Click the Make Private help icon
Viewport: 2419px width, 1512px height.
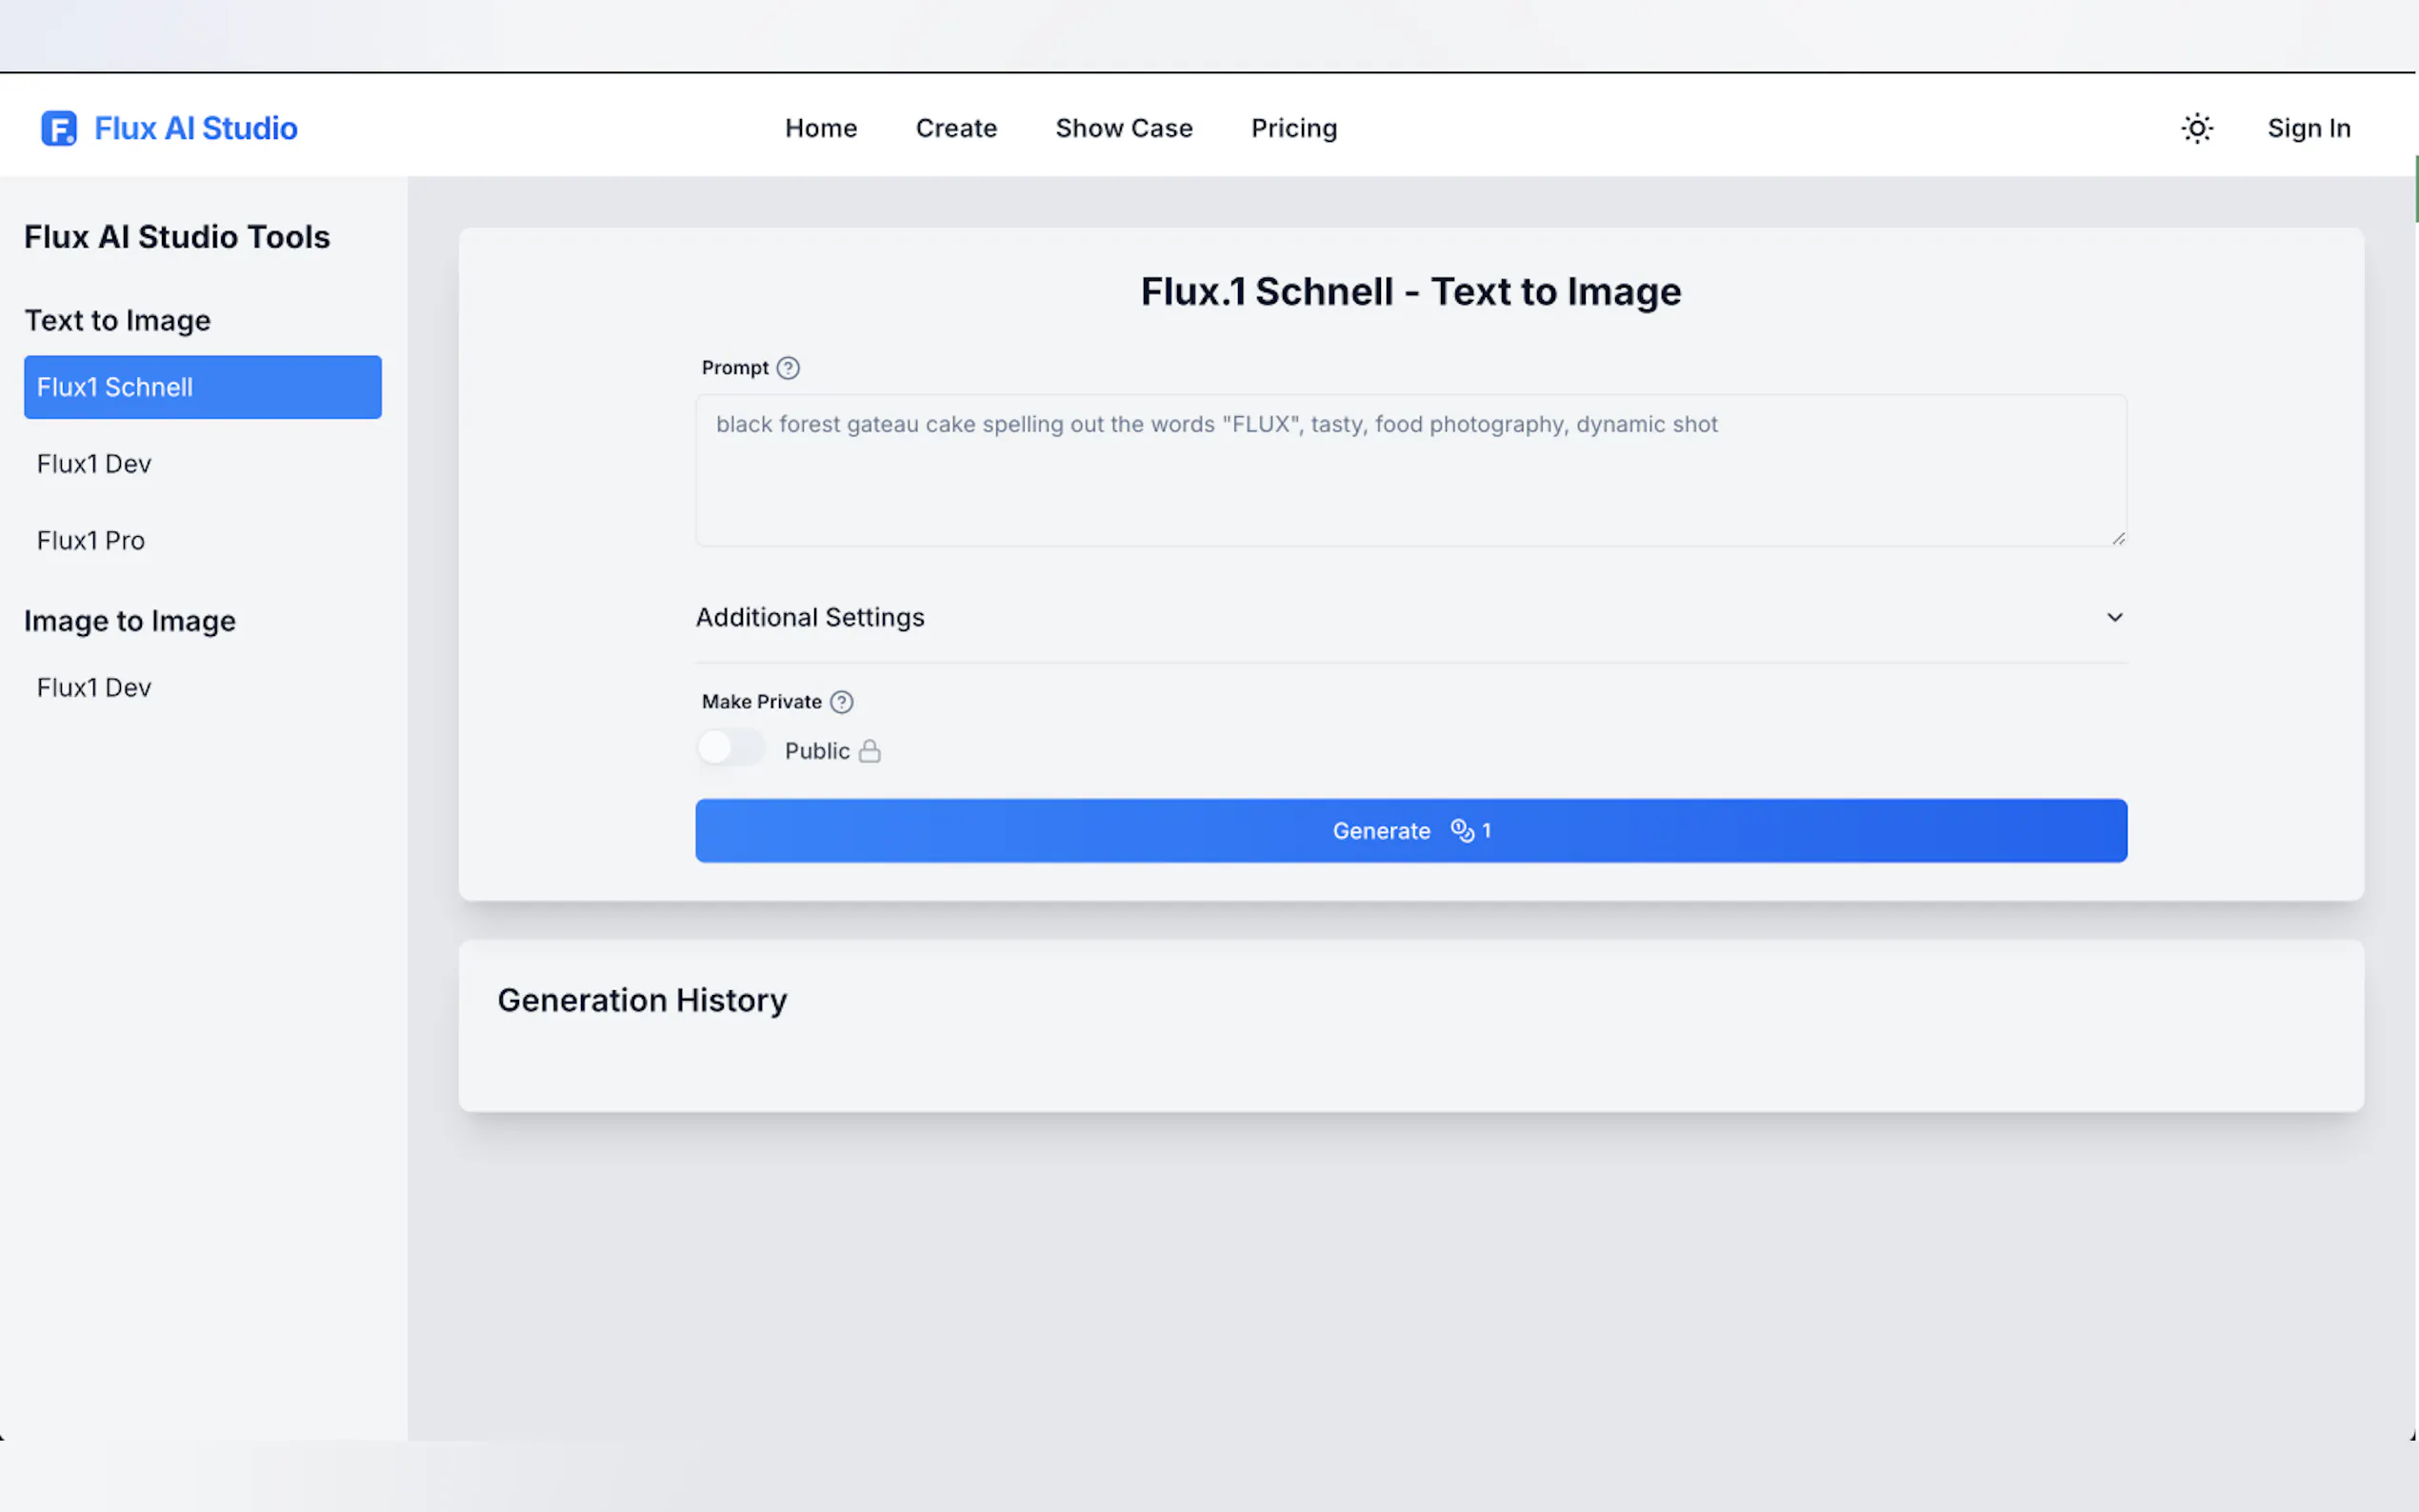[x=842, y=702]
